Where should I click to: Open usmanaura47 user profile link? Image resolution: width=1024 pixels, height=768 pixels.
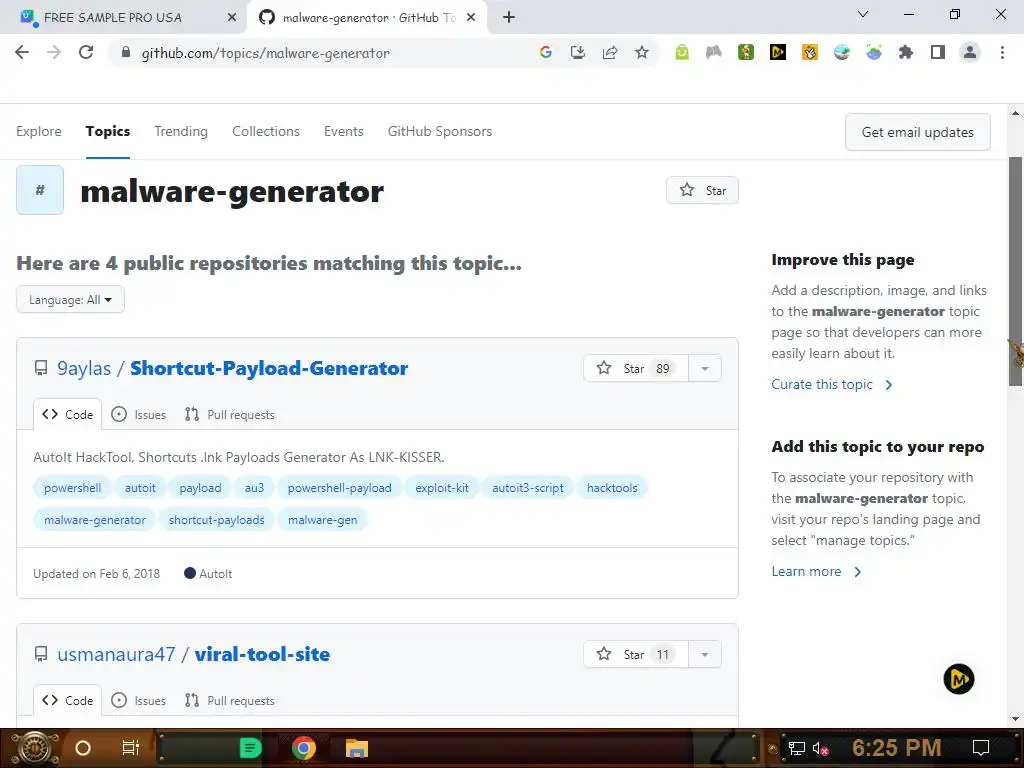pos(116,654)
